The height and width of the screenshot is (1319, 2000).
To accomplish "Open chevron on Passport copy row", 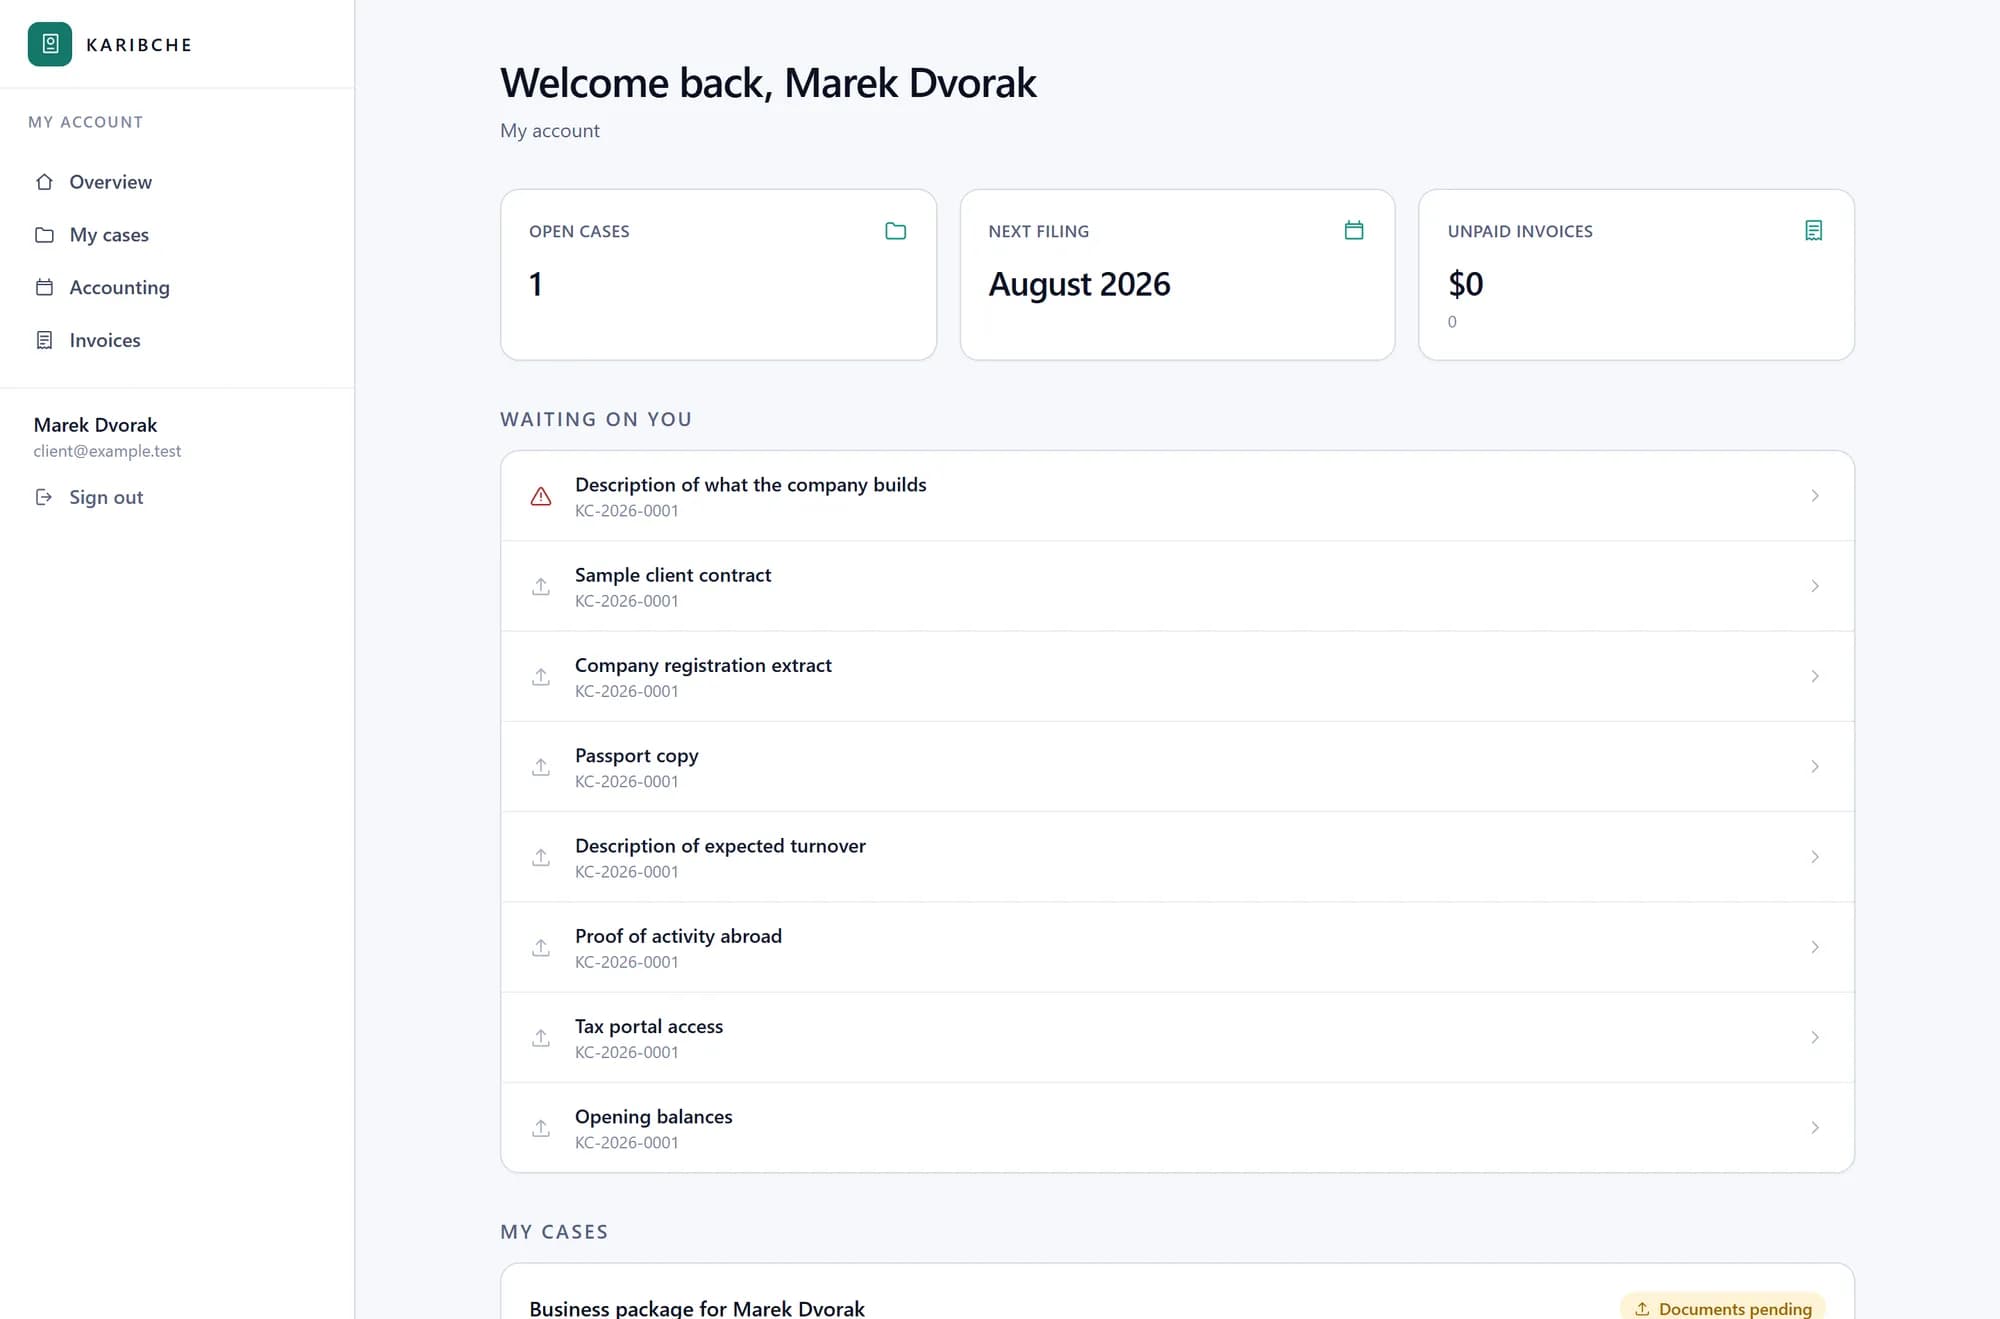I will [x=1815, y=767].
